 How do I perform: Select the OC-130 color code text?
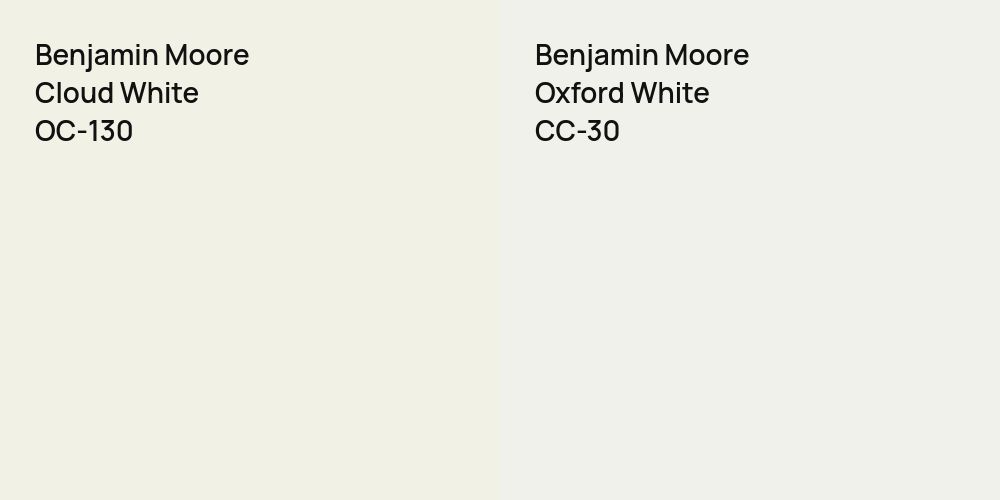84,131
